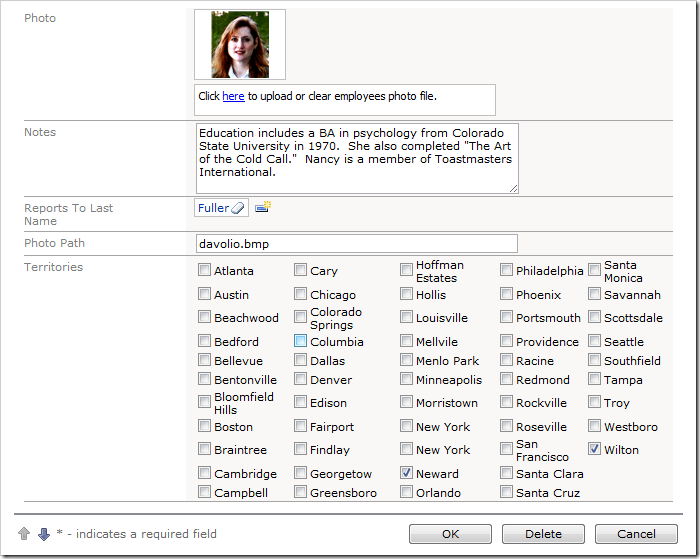Uncheck the Wilton territory checkbox

595,450
